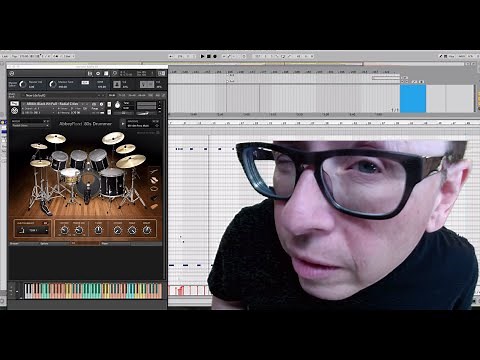This screenshot has height=360, width=480.
Task: Open the Grooves pattern selector
Action: click(143, 126)
